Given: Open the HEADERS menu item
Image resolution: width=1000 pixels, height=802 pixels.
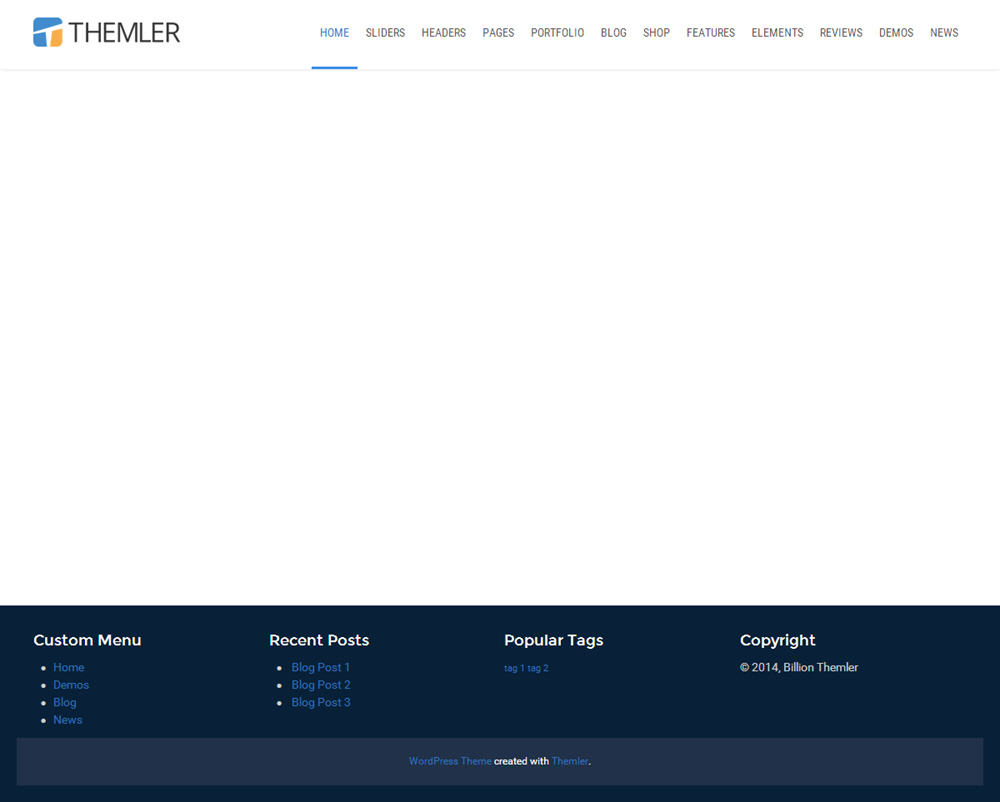Looking at the screenshot, I should tap(444, 33).
